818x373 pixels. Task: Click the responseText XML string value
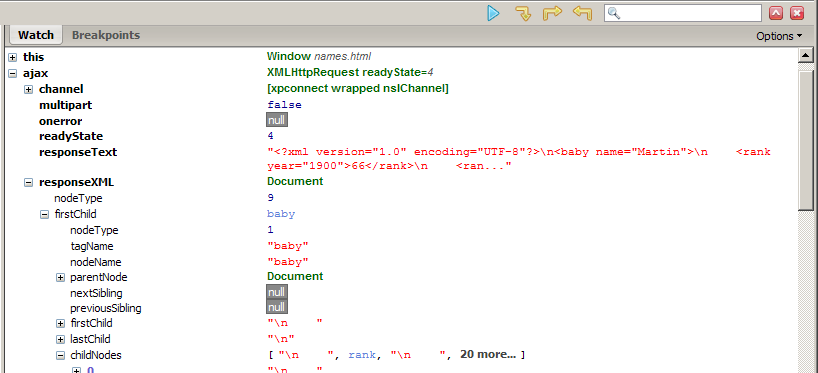pyautogui.click(x=519, y=159)
